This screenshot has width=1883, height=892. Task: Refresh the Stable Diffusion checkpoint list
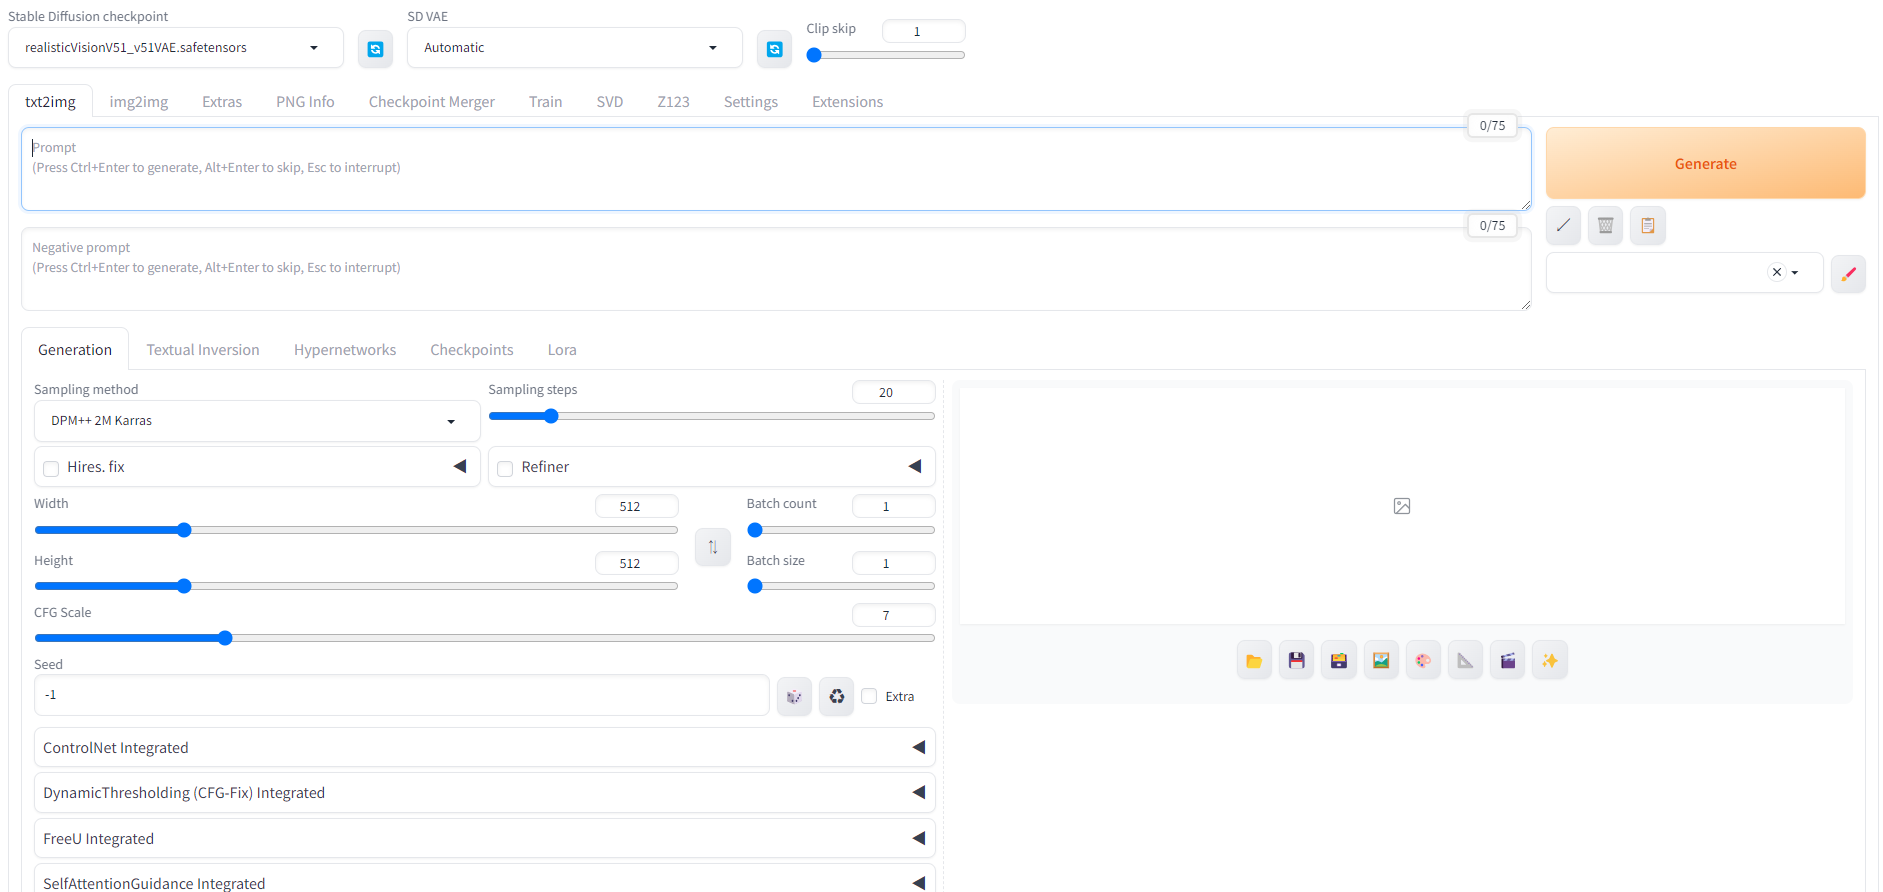375,49
